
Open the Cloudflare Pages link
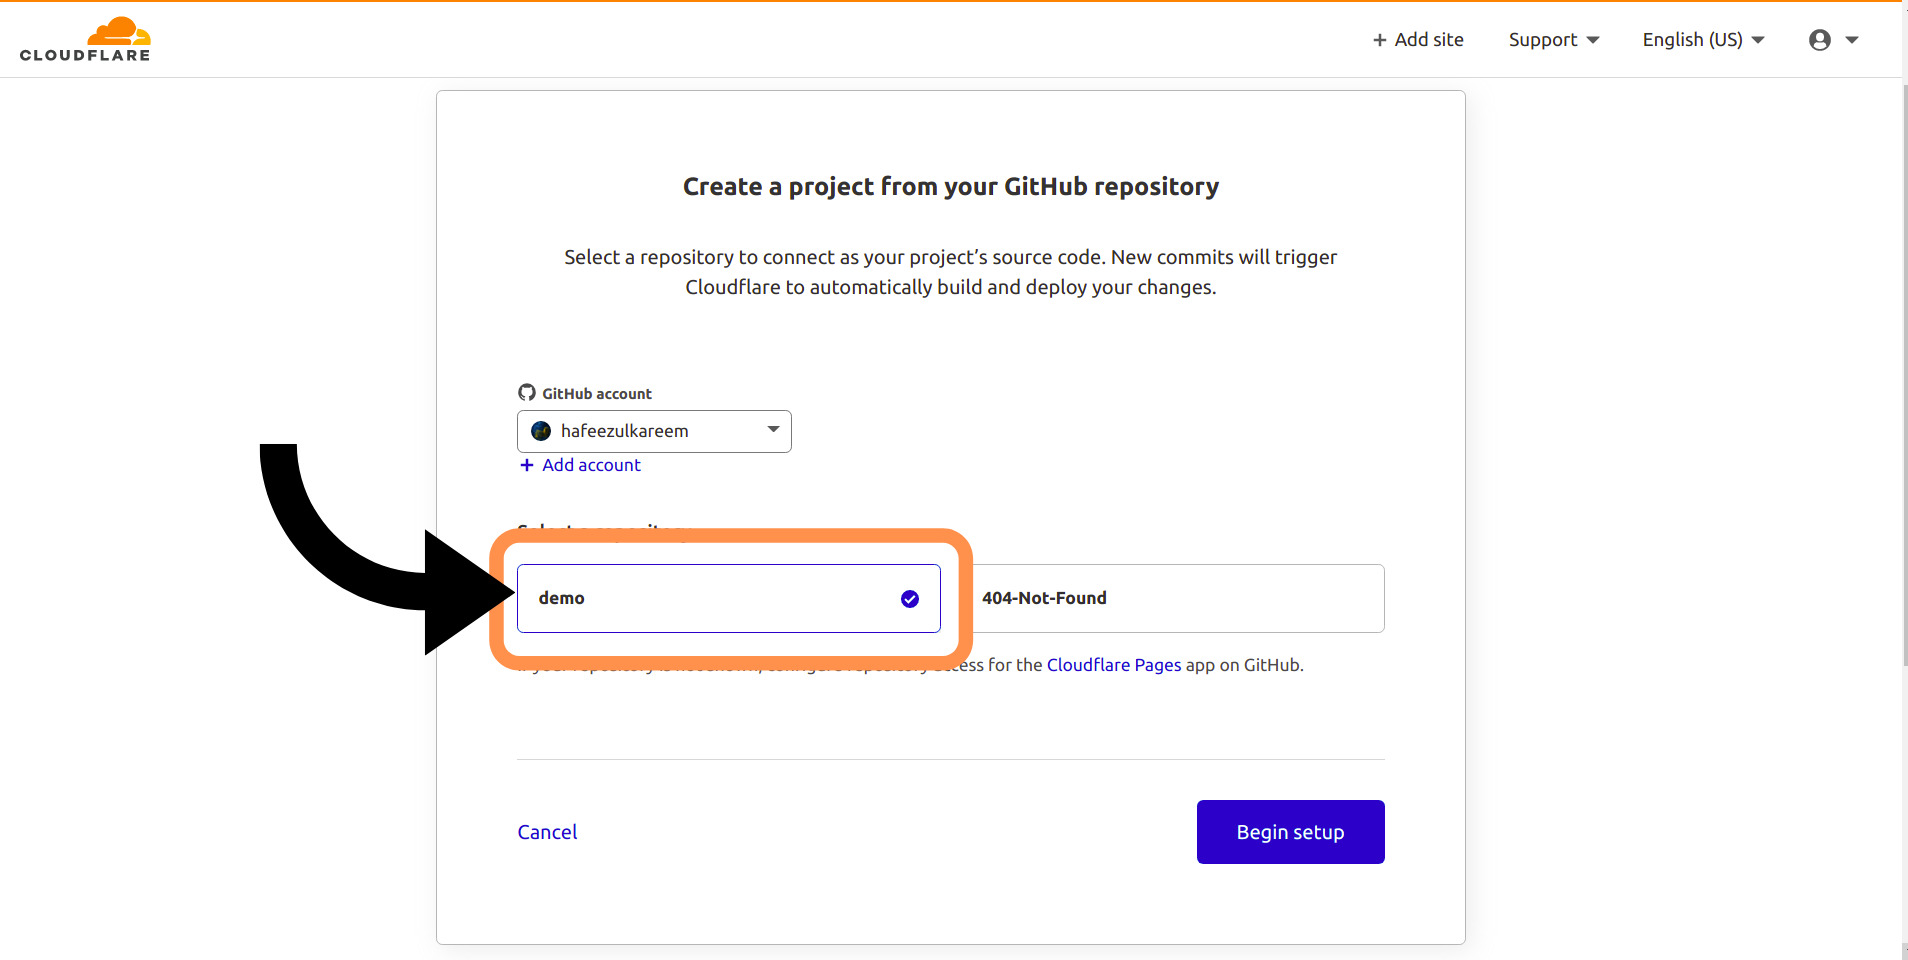tap(1114, 665)
